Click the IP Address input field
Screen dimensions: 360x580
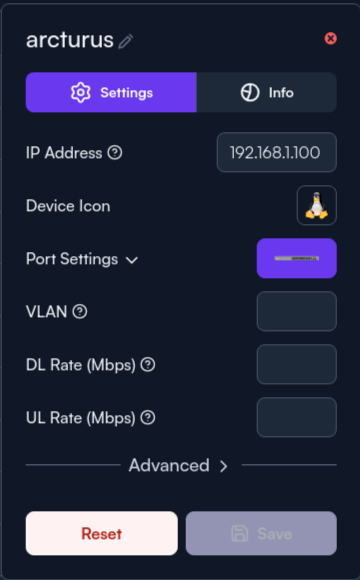coord(277,152)
